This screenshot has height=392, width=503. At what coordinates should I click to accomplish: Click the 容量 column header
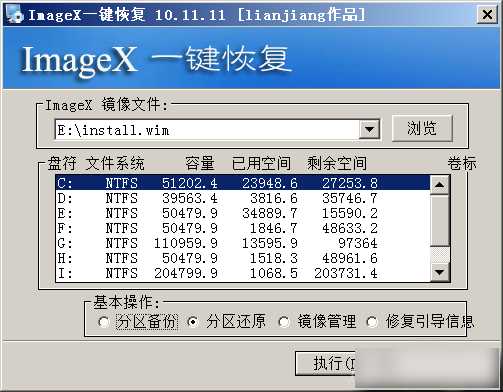(200, 164)
